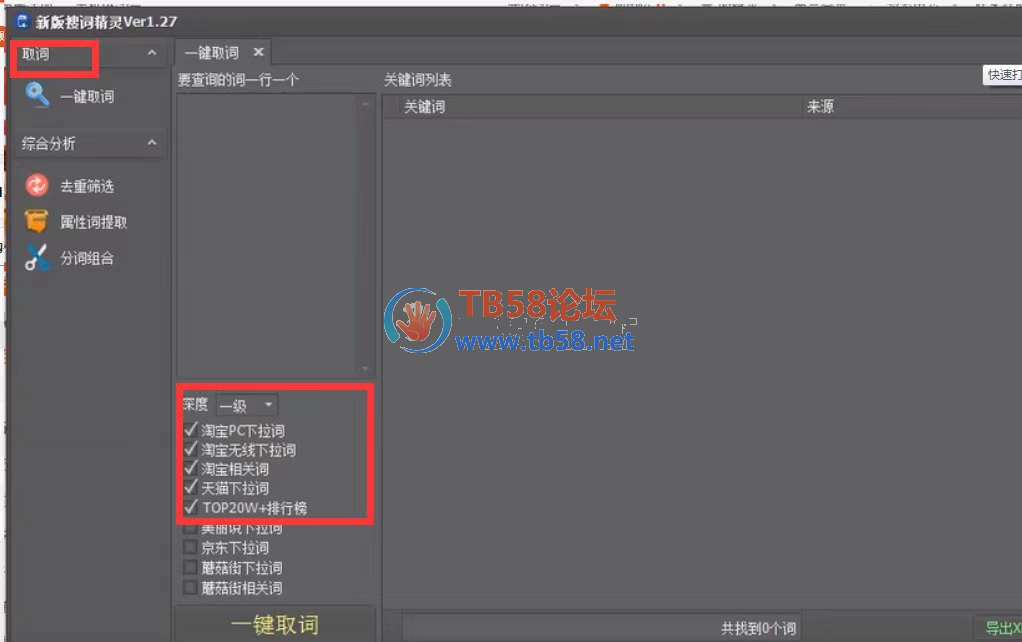
Task: Sort by the 来源 column header
Action: click(x=820, y=107)
